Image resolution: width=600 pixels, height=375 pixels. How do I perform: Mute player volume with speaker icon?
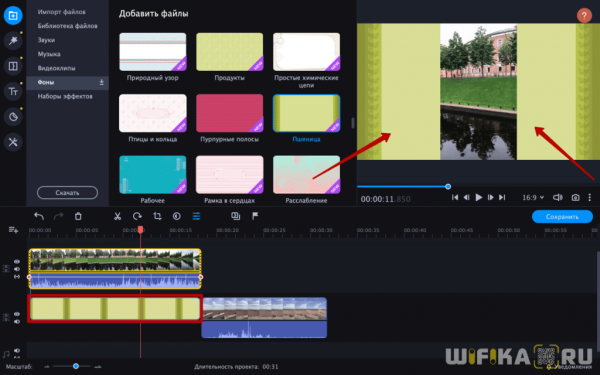(x=558, y=197)
